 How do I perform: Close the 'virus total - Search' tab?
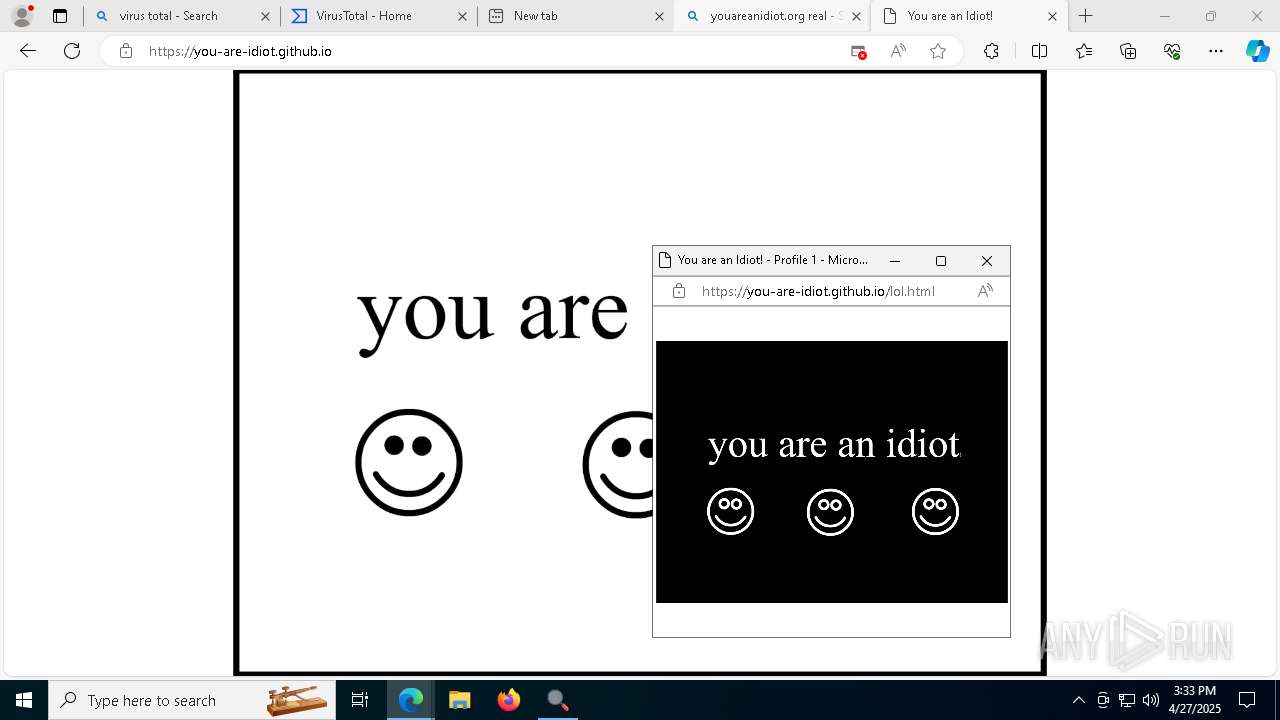(x=265, y=16)
